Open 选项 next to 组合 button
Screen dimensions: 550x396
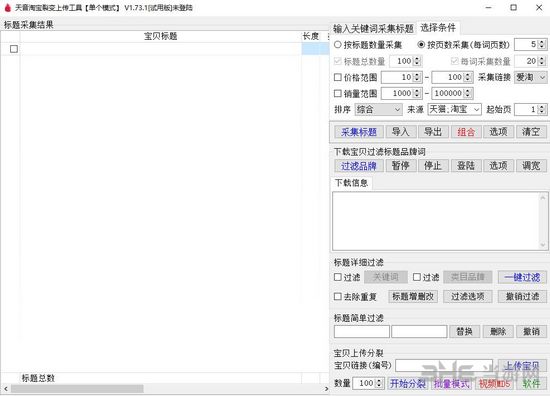[498, 132]
